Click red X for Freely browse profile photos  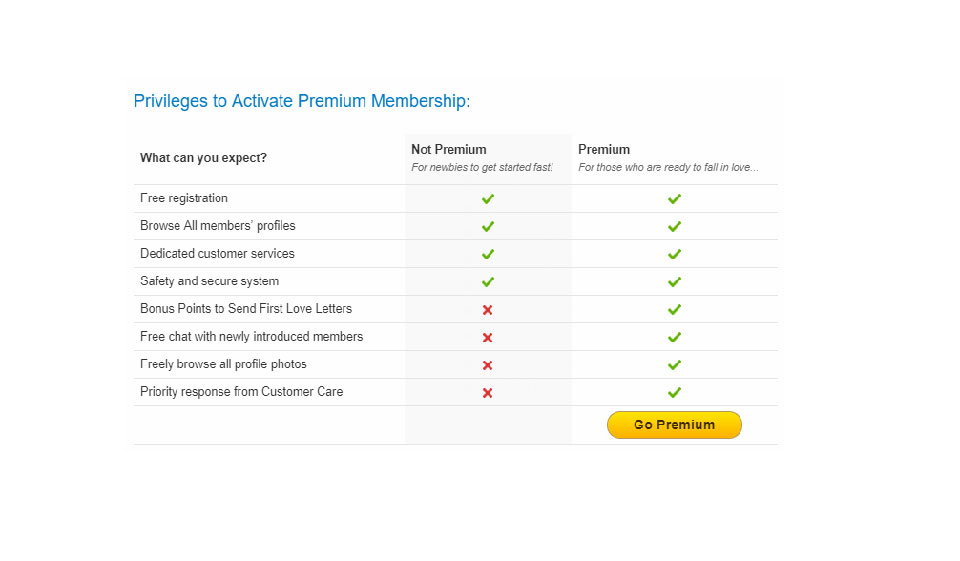coord(488,365)
